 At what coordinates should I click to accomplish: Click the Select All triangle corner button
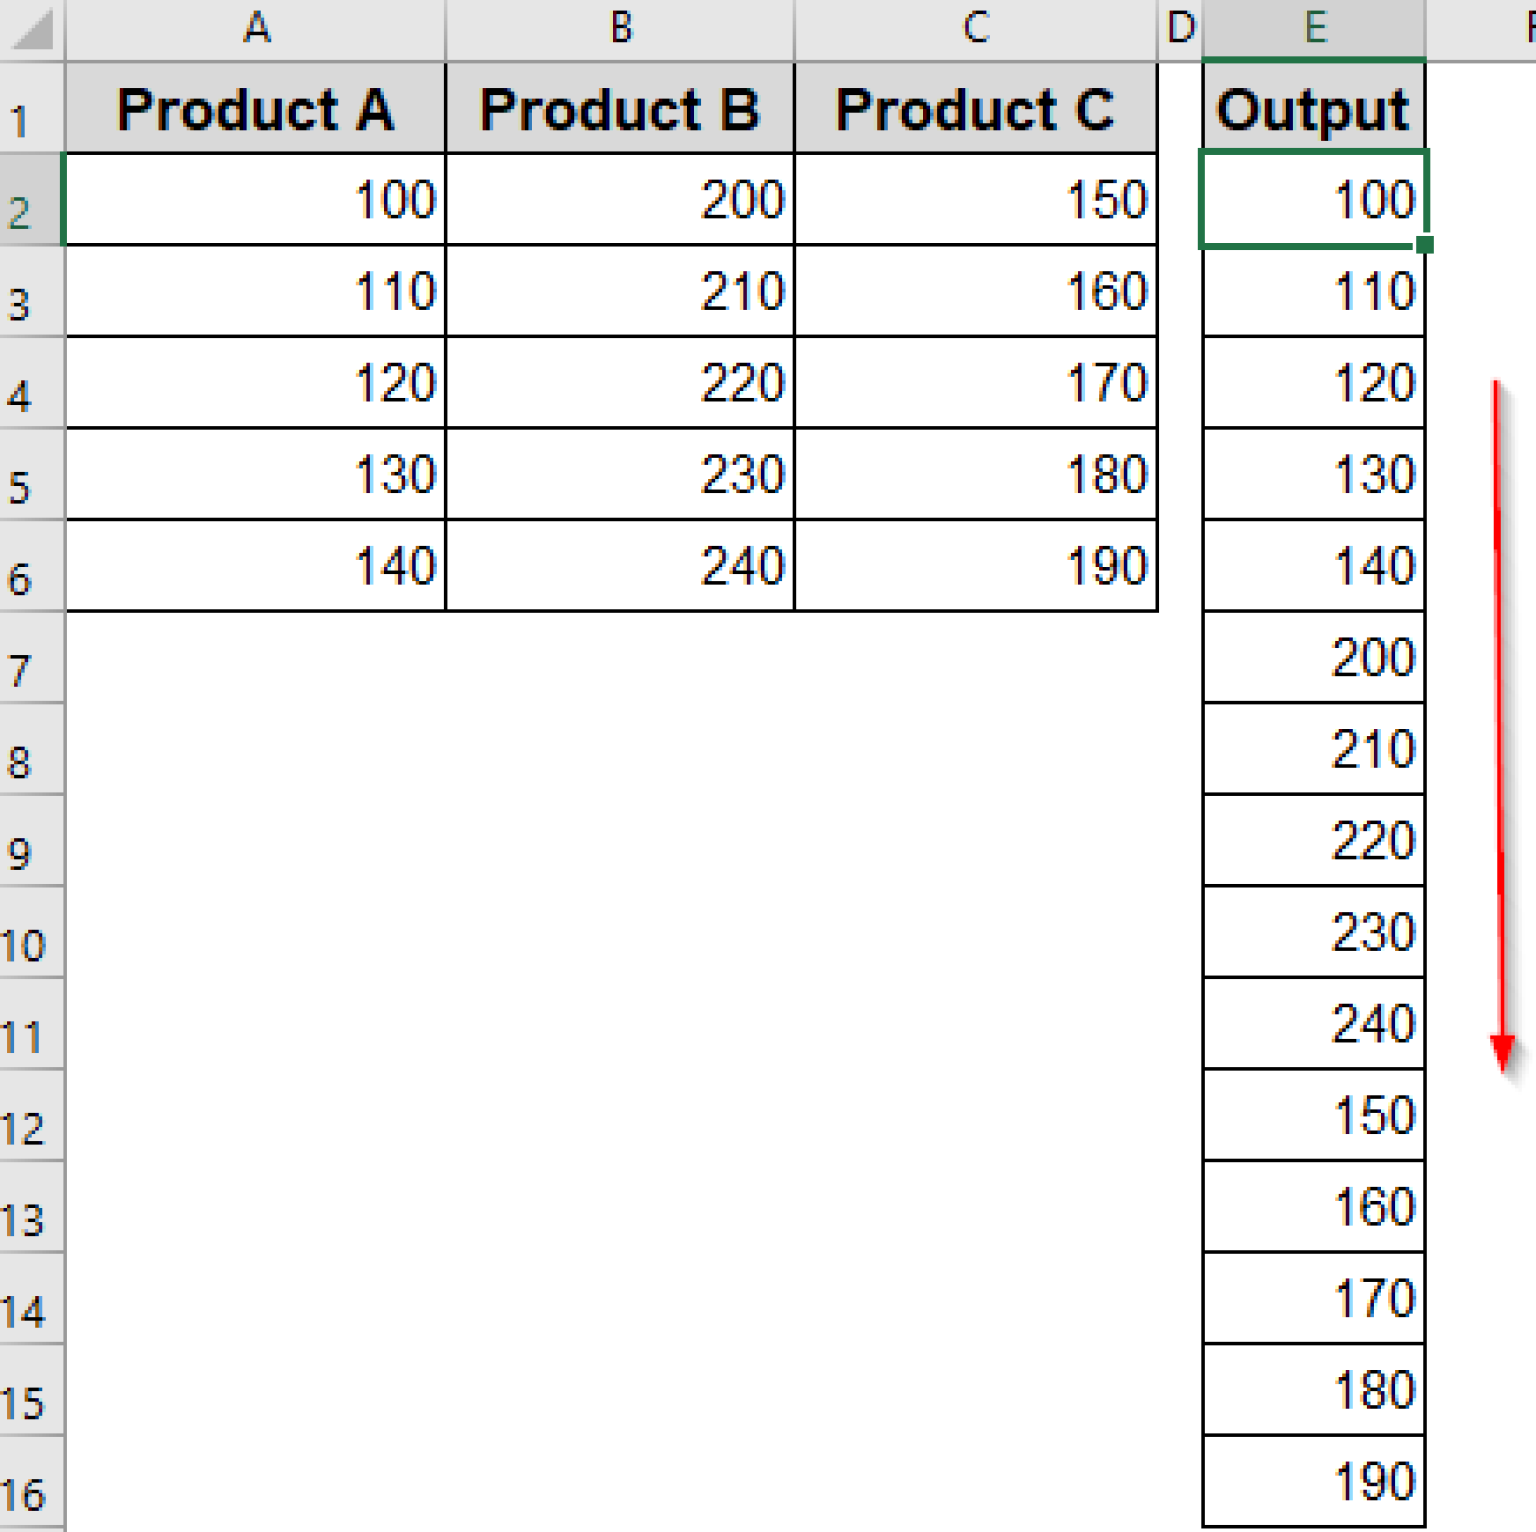click(30, 27)
